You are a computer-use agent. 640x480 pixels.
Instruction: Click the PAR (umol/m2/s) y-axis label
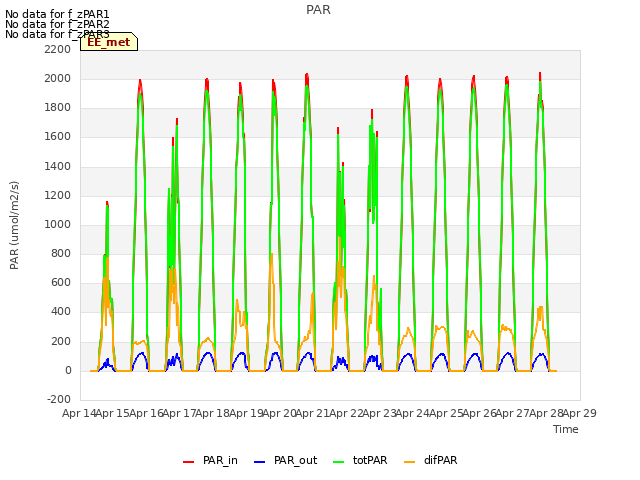tap(14, 225)
